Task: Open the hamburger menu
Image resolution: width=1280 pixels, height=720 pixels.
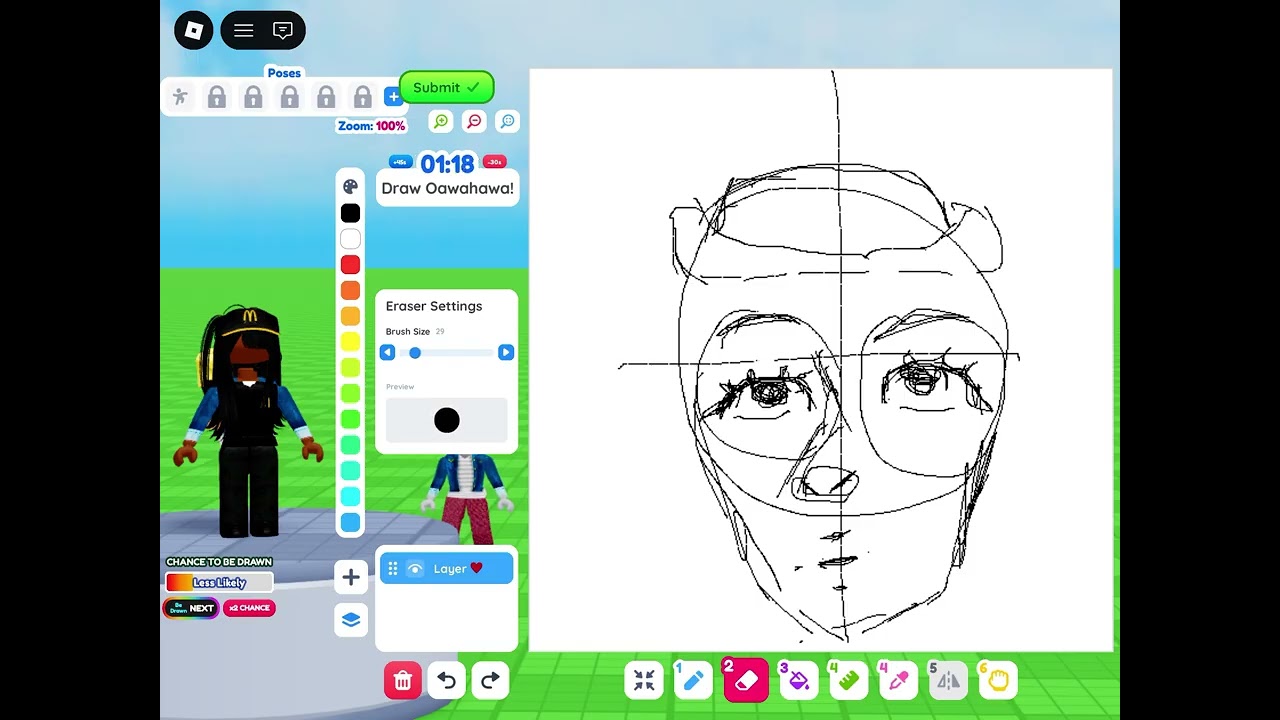Action: [x=243, y=30]
